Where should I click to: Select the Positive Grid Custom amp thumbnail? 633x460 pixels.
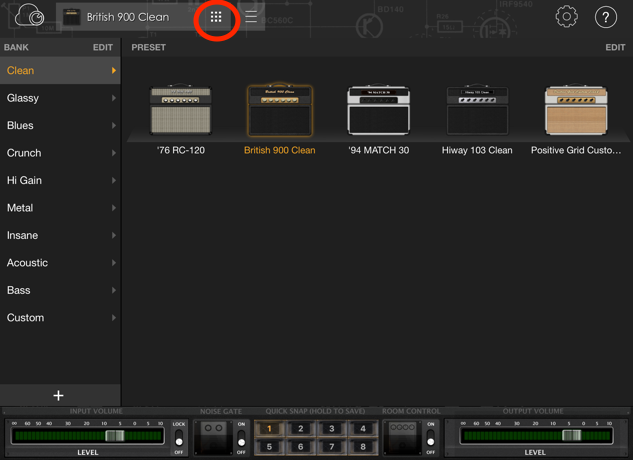(x=576, y=109)
